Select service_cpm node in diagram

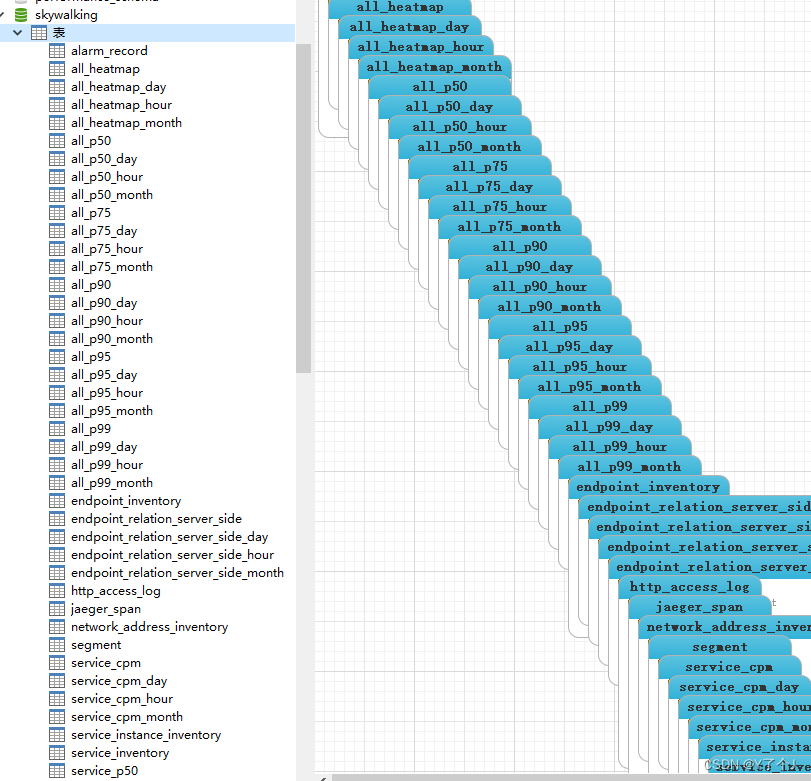tap(729, 667)
